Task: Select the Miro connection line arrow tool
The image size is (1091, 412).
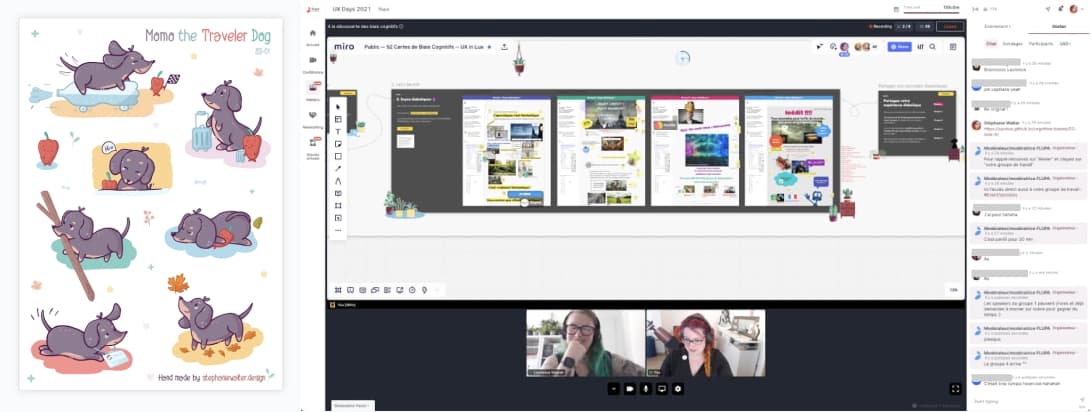Action: [338, 168]
